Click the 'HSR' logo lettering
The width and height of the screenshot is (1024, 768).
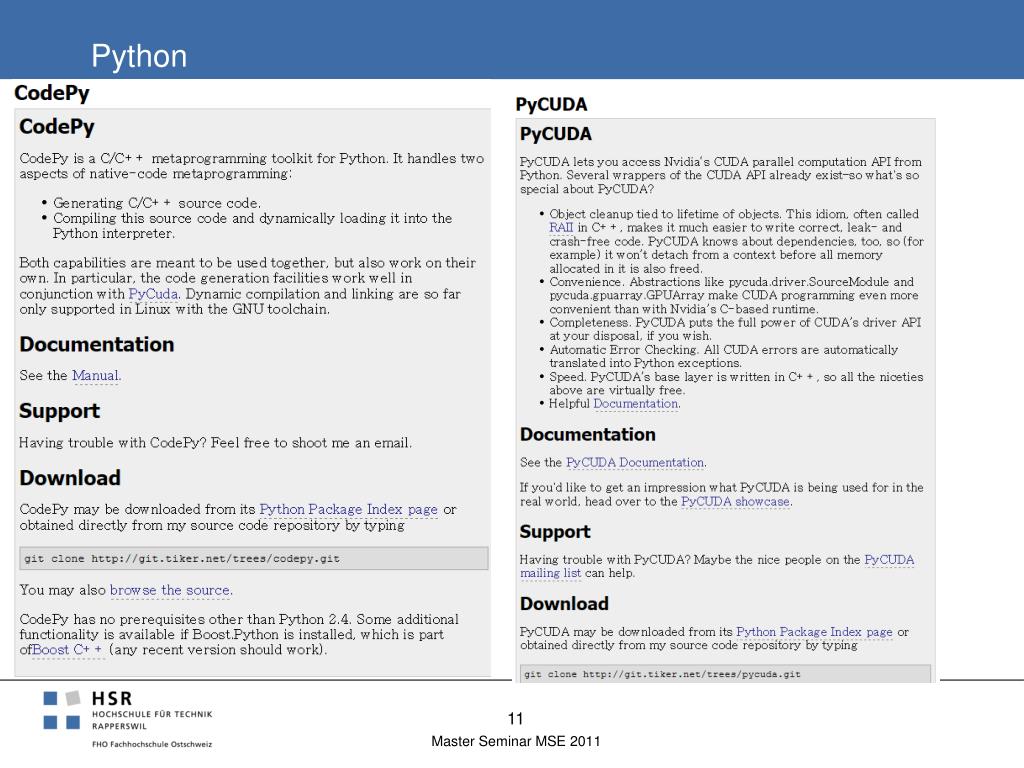[112, 699]
